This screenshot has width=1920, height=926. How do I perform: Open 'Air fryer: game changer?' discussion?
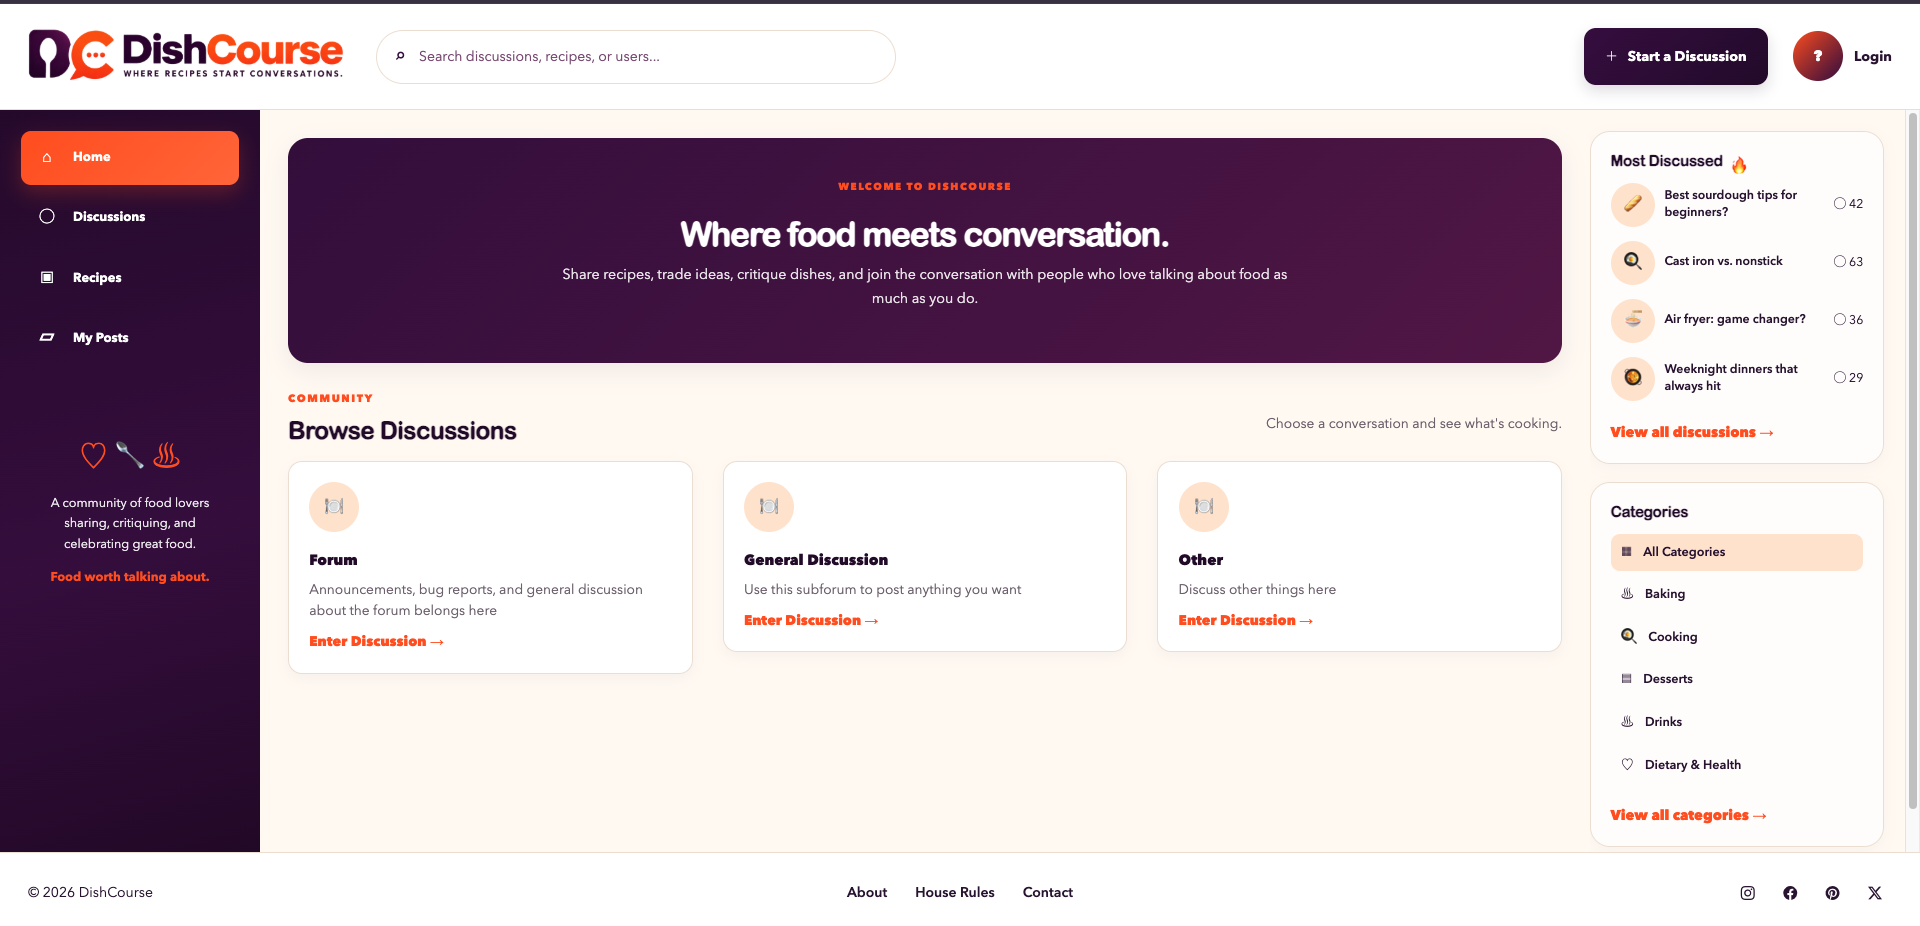click(x=1735, y=320)
